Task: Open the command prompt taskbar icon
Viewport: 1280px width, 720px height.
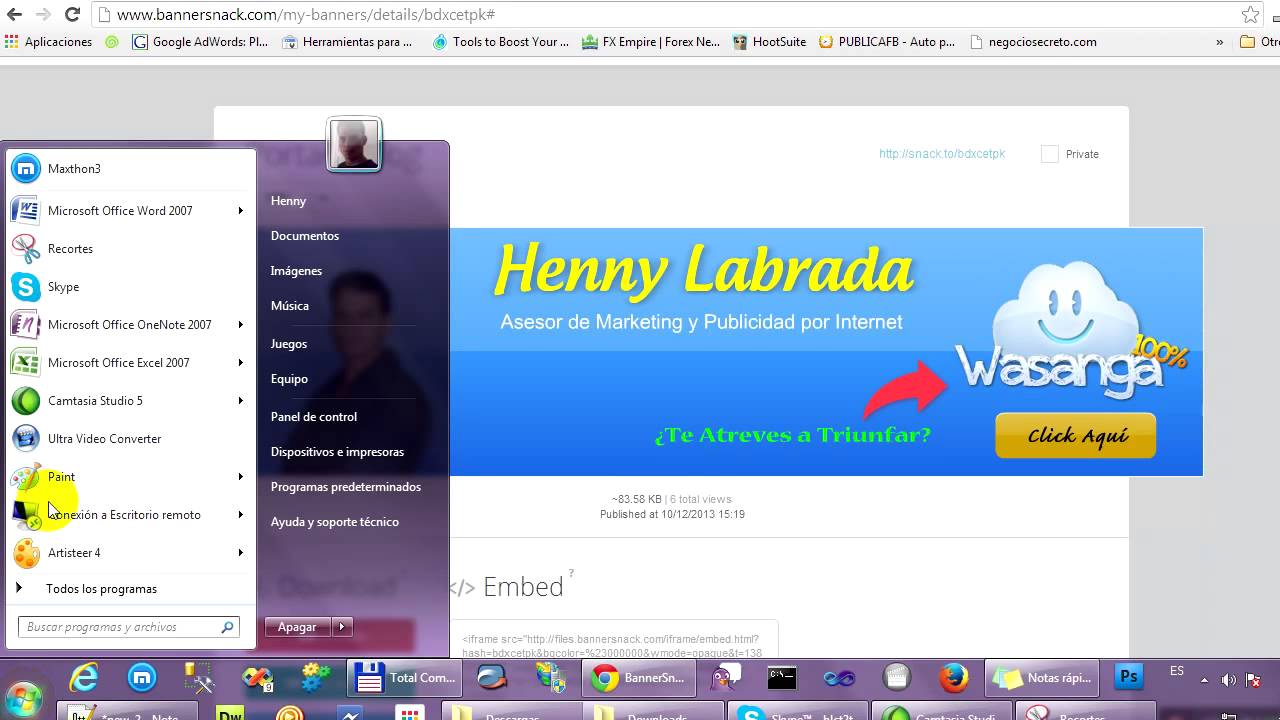Action: click(782, 678)
